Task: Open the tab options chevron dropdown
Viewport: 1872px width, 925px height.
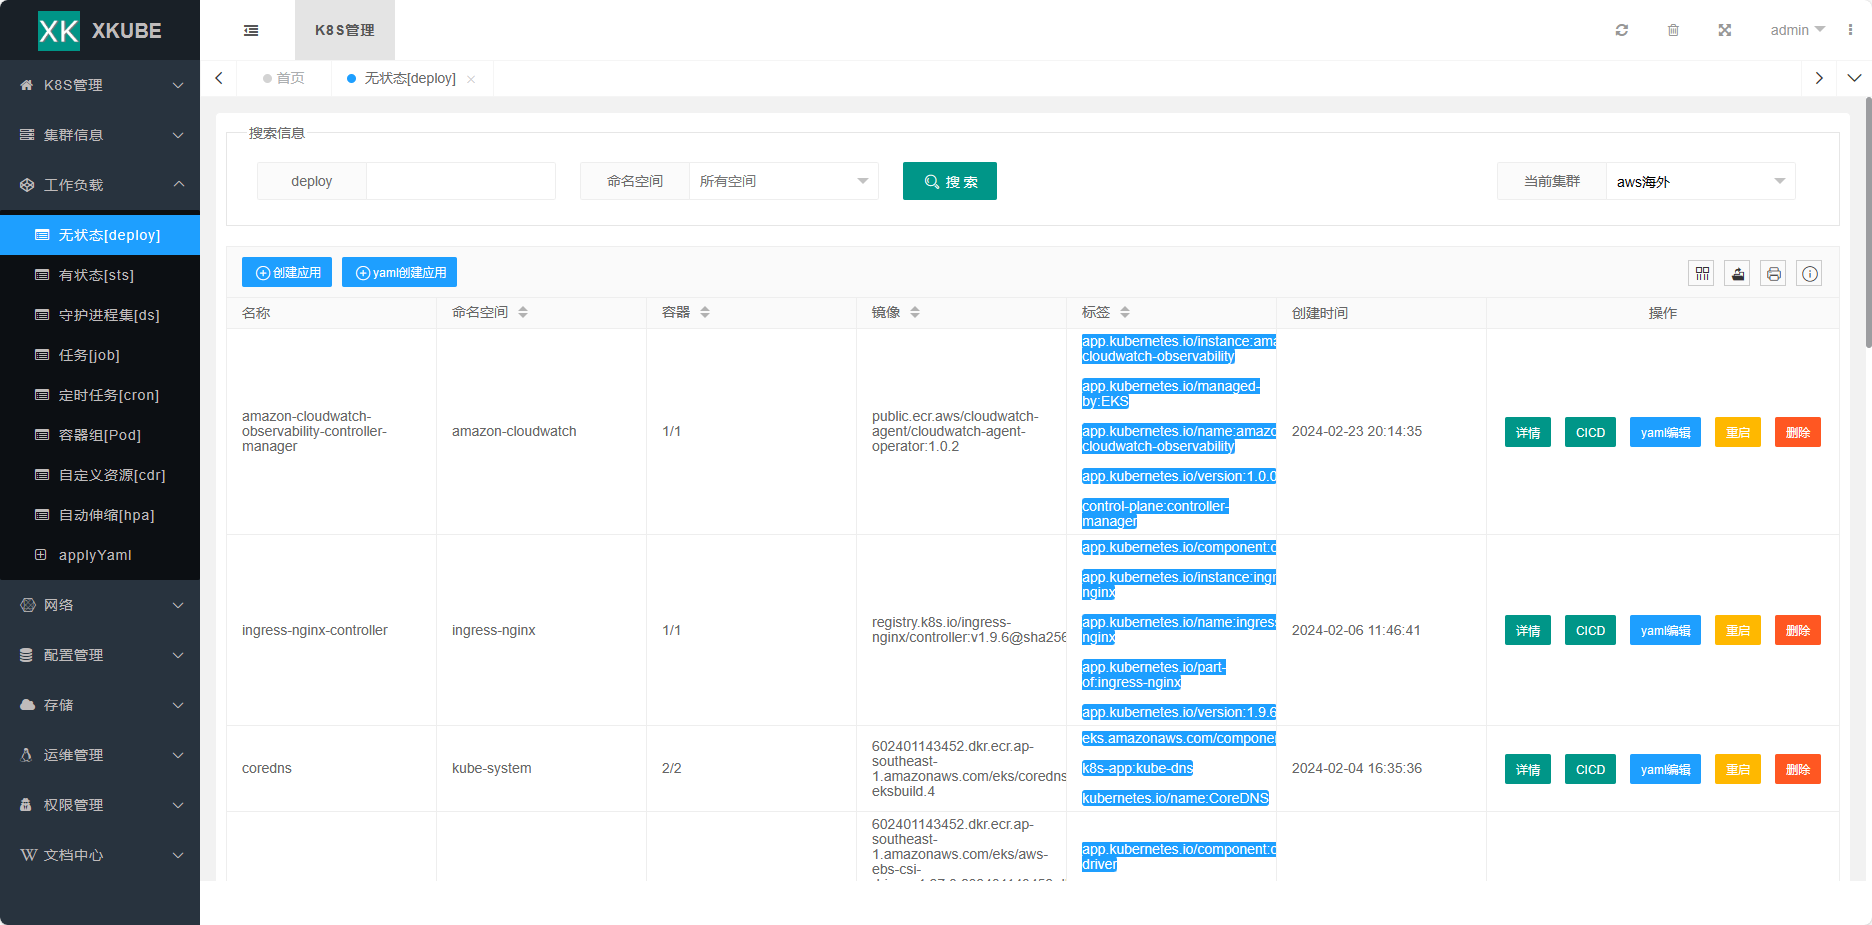Action: [1854, 78]
